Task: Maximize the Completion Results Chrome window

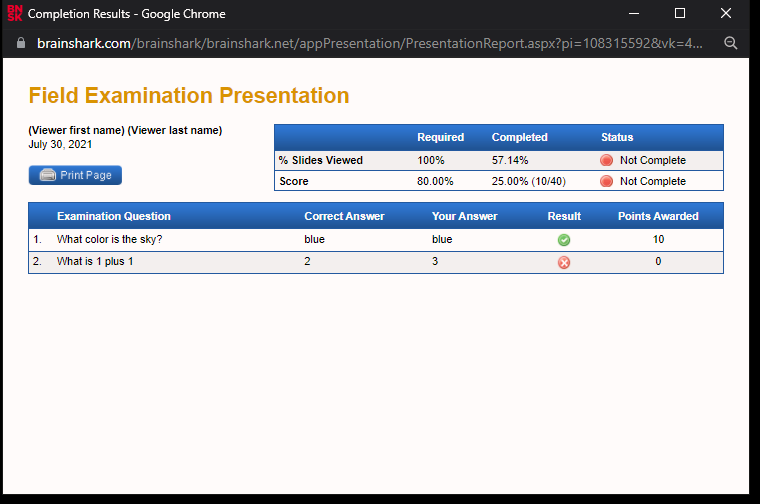Action: pyautogui.click(x=680, y=14)
